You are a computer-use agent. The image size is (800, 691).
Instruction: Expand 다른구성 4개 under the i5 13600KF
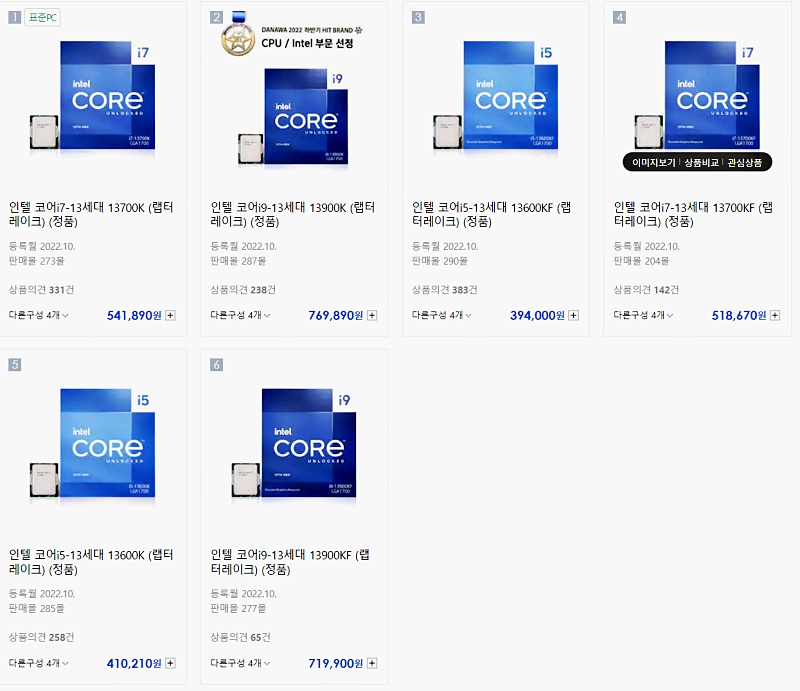point(442,315)
